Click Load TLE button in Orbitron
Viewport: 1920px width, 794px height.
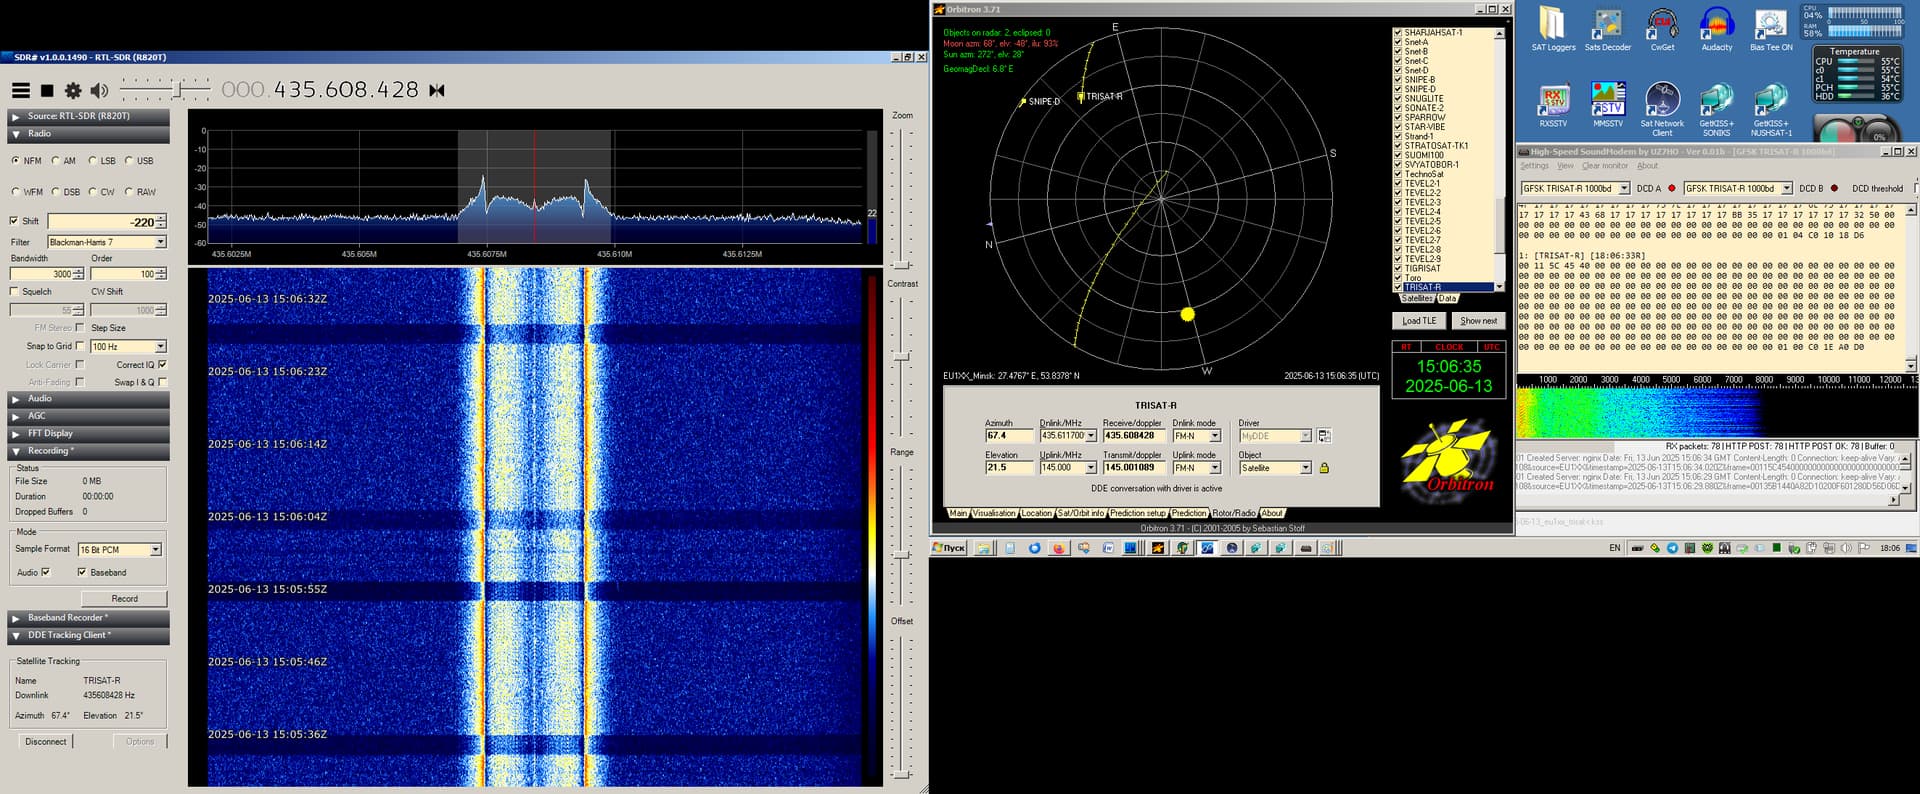click(1419, 321)
